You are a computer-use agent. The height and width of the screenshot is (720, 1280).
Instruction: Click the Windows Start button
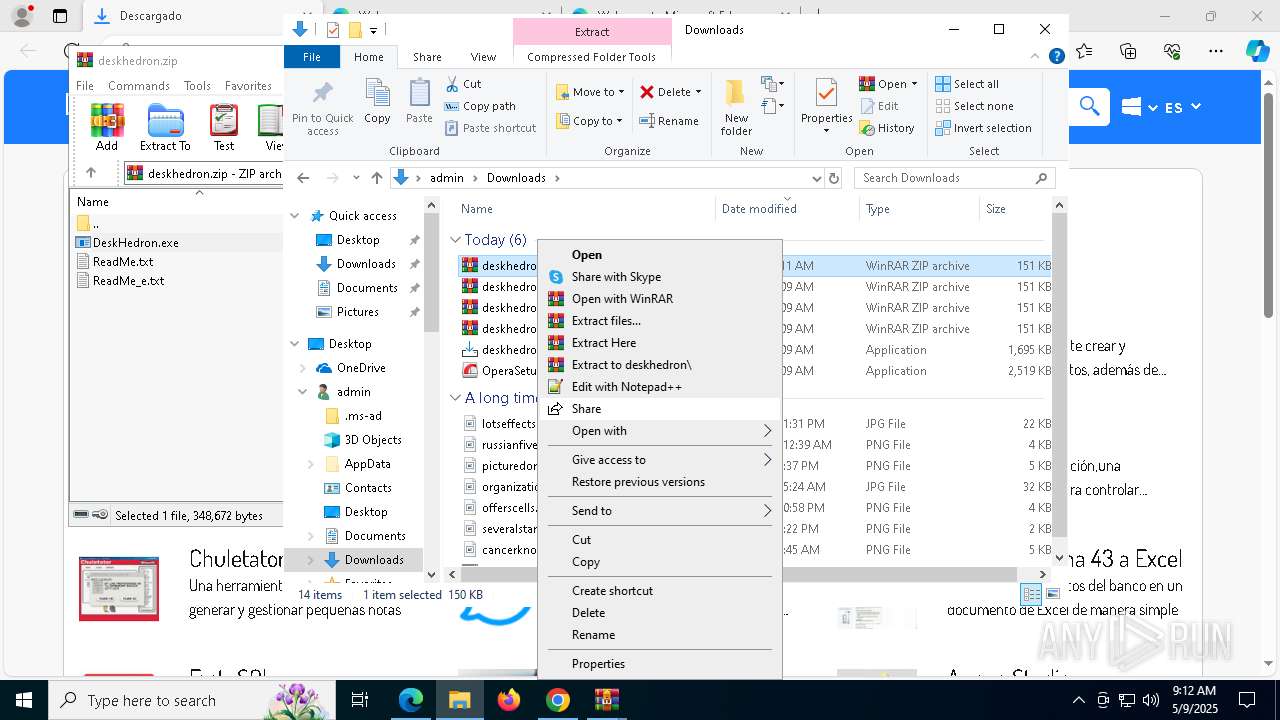(x=23, y=700)
